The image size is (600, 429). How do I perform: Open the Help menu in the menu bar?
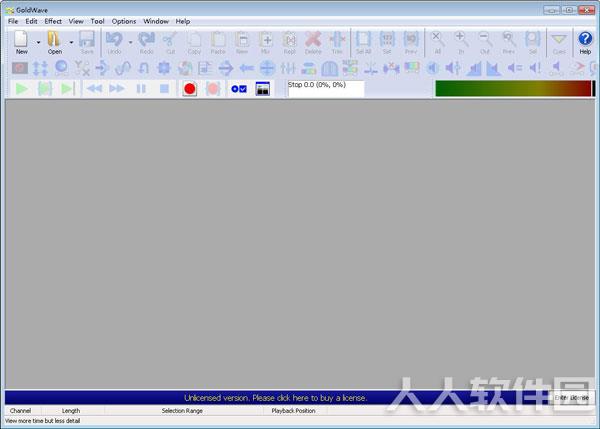[183, 21]
